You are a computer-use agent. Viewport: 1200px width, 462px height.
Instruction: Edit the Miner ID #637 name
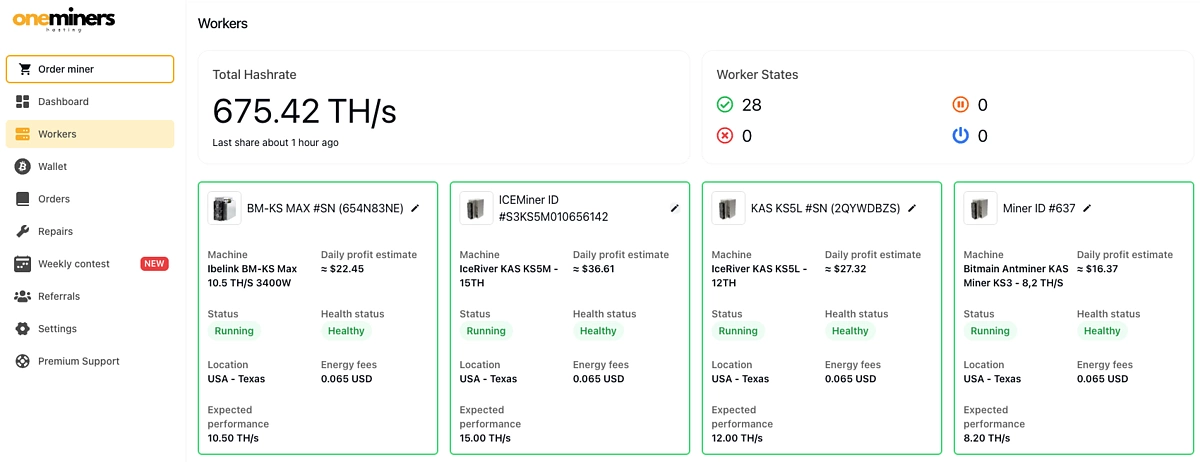[x=1087, y=208]
